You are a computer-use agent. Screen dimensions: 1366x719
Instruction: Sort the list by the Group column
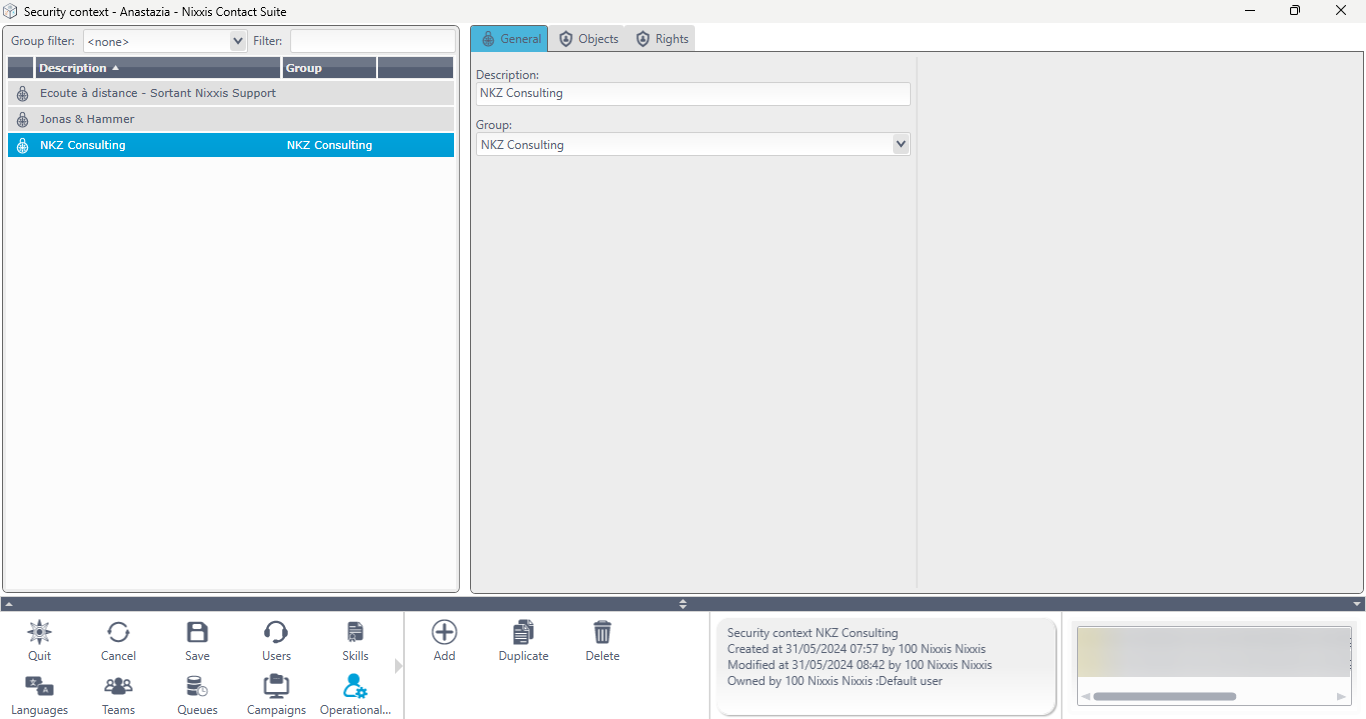pos(329,68)
